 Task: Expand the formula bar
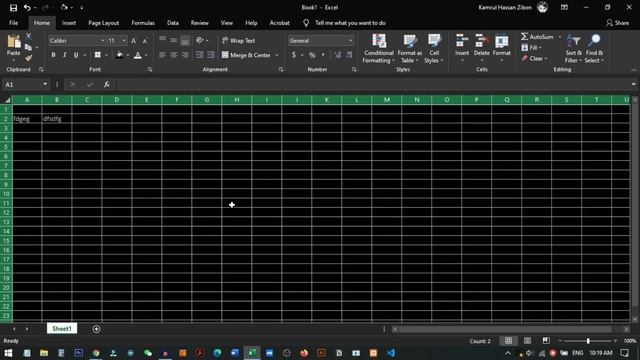point(633,84)
